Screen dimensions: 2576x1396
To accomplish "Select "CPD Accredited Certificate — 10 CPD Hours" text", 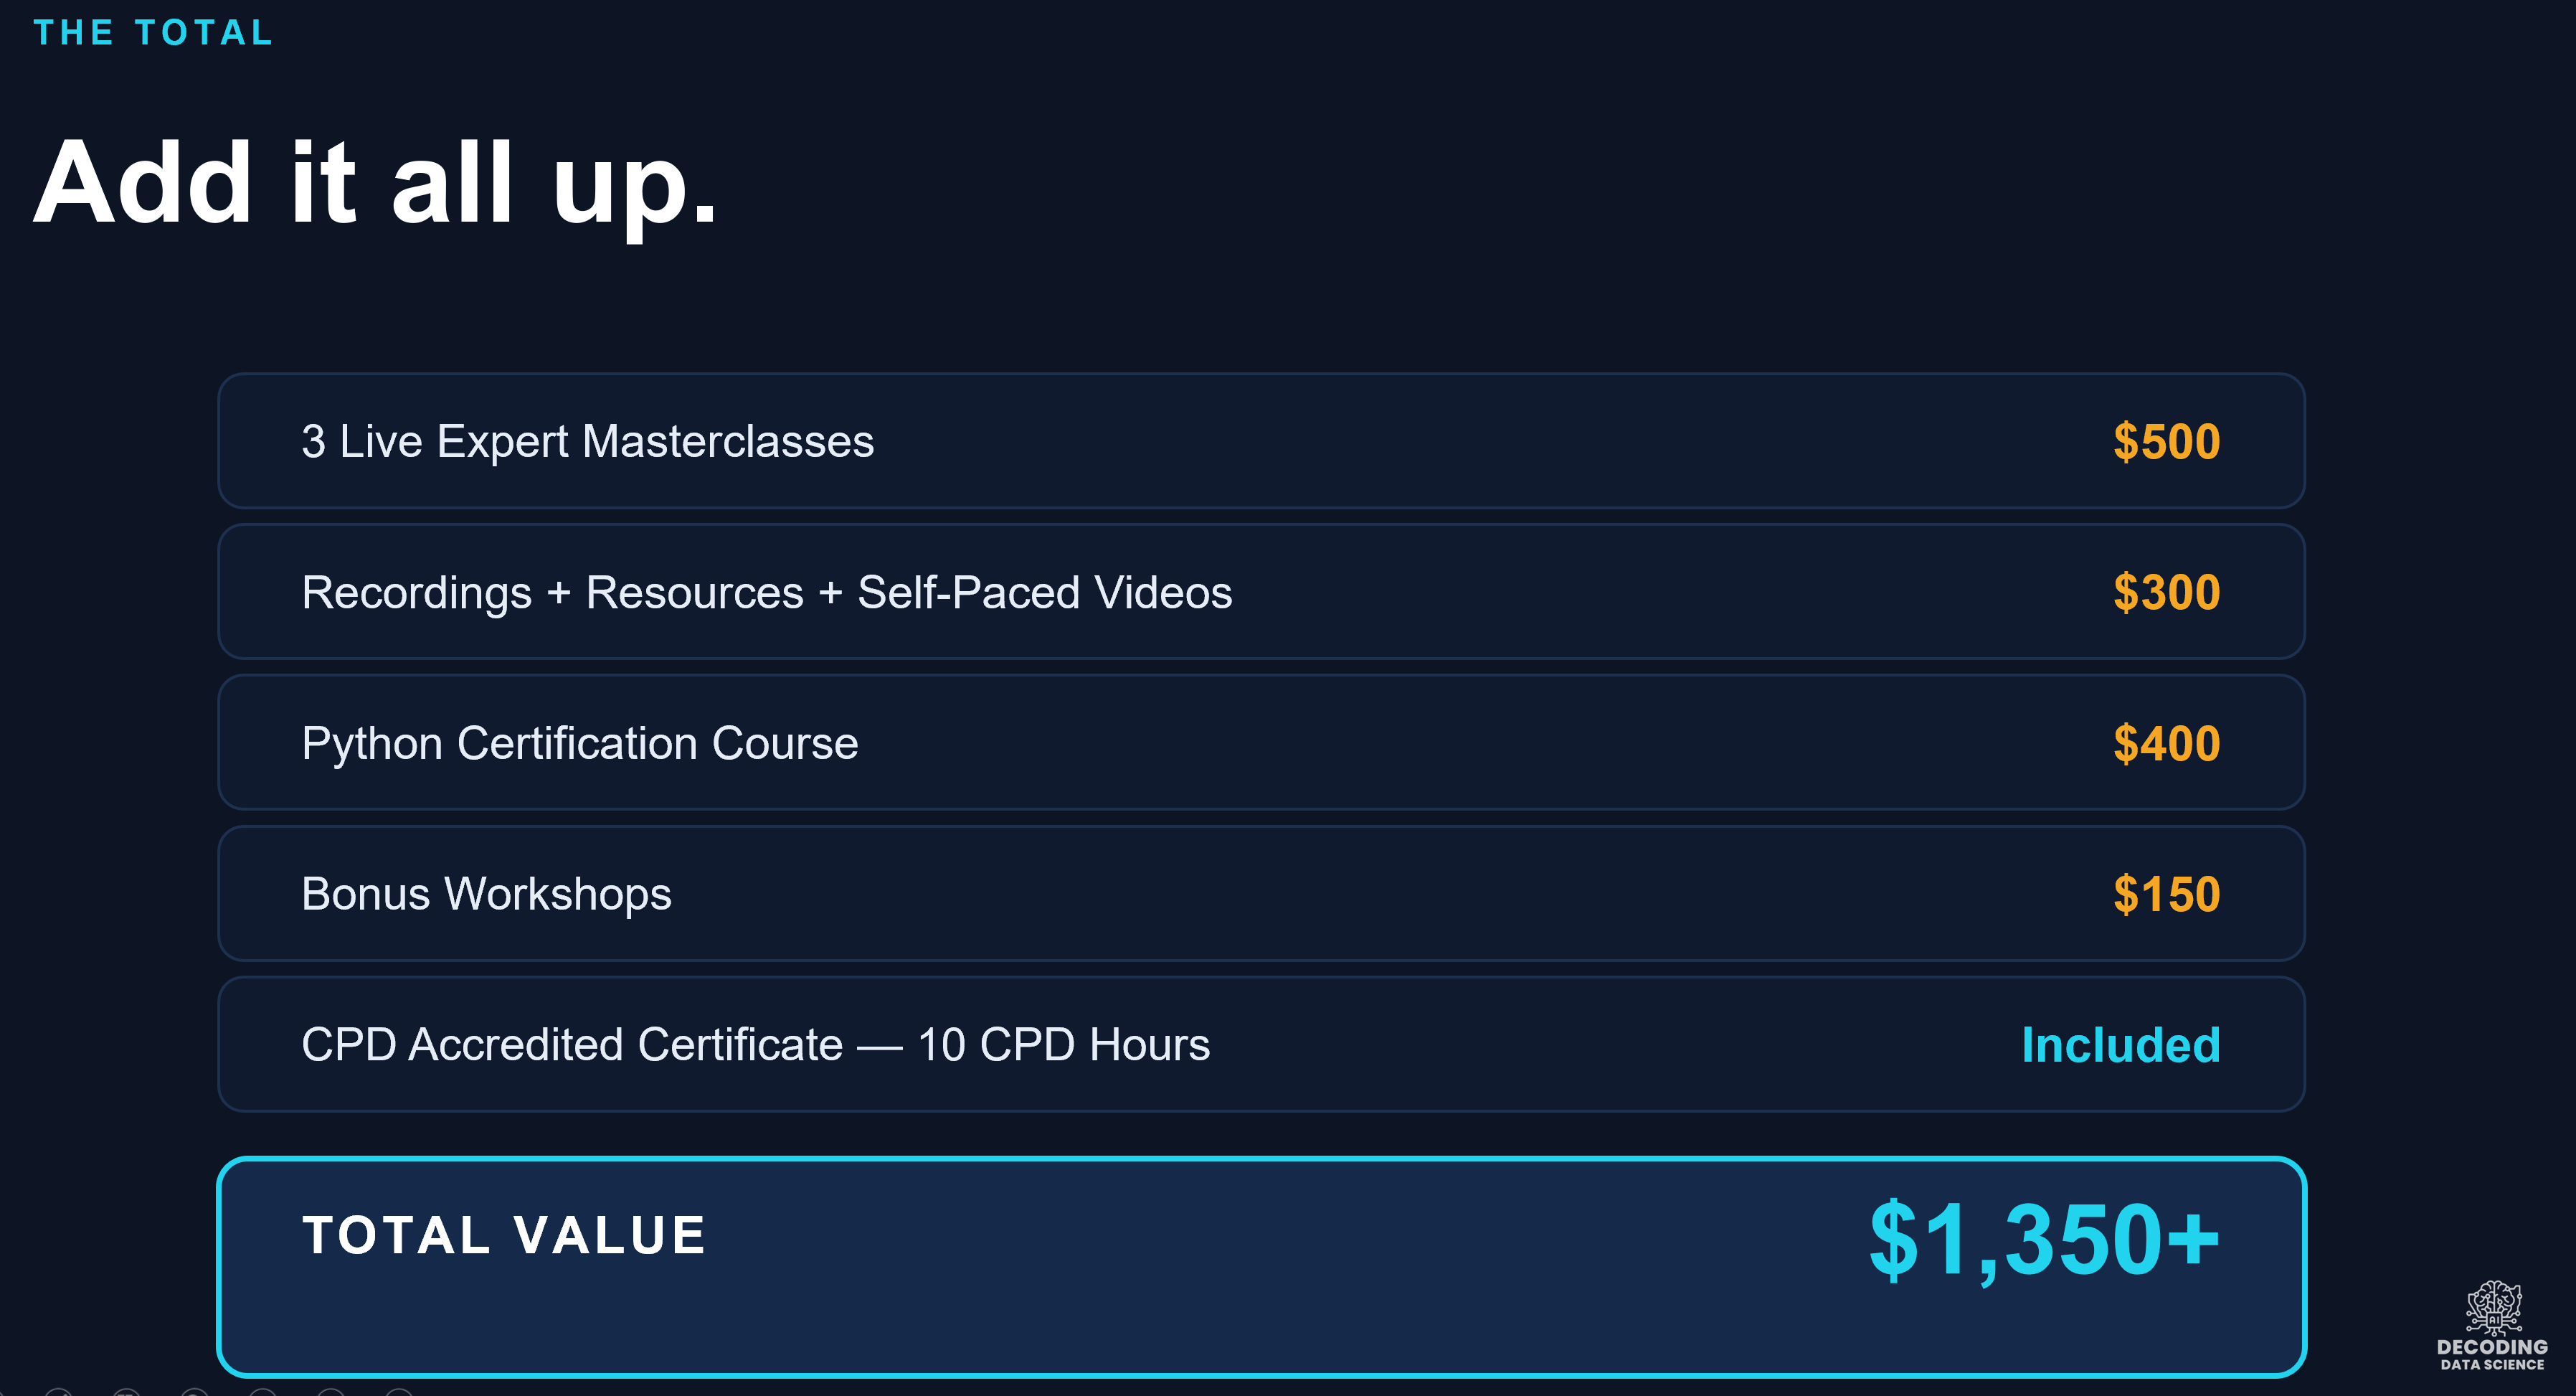I will [755, 1045].
